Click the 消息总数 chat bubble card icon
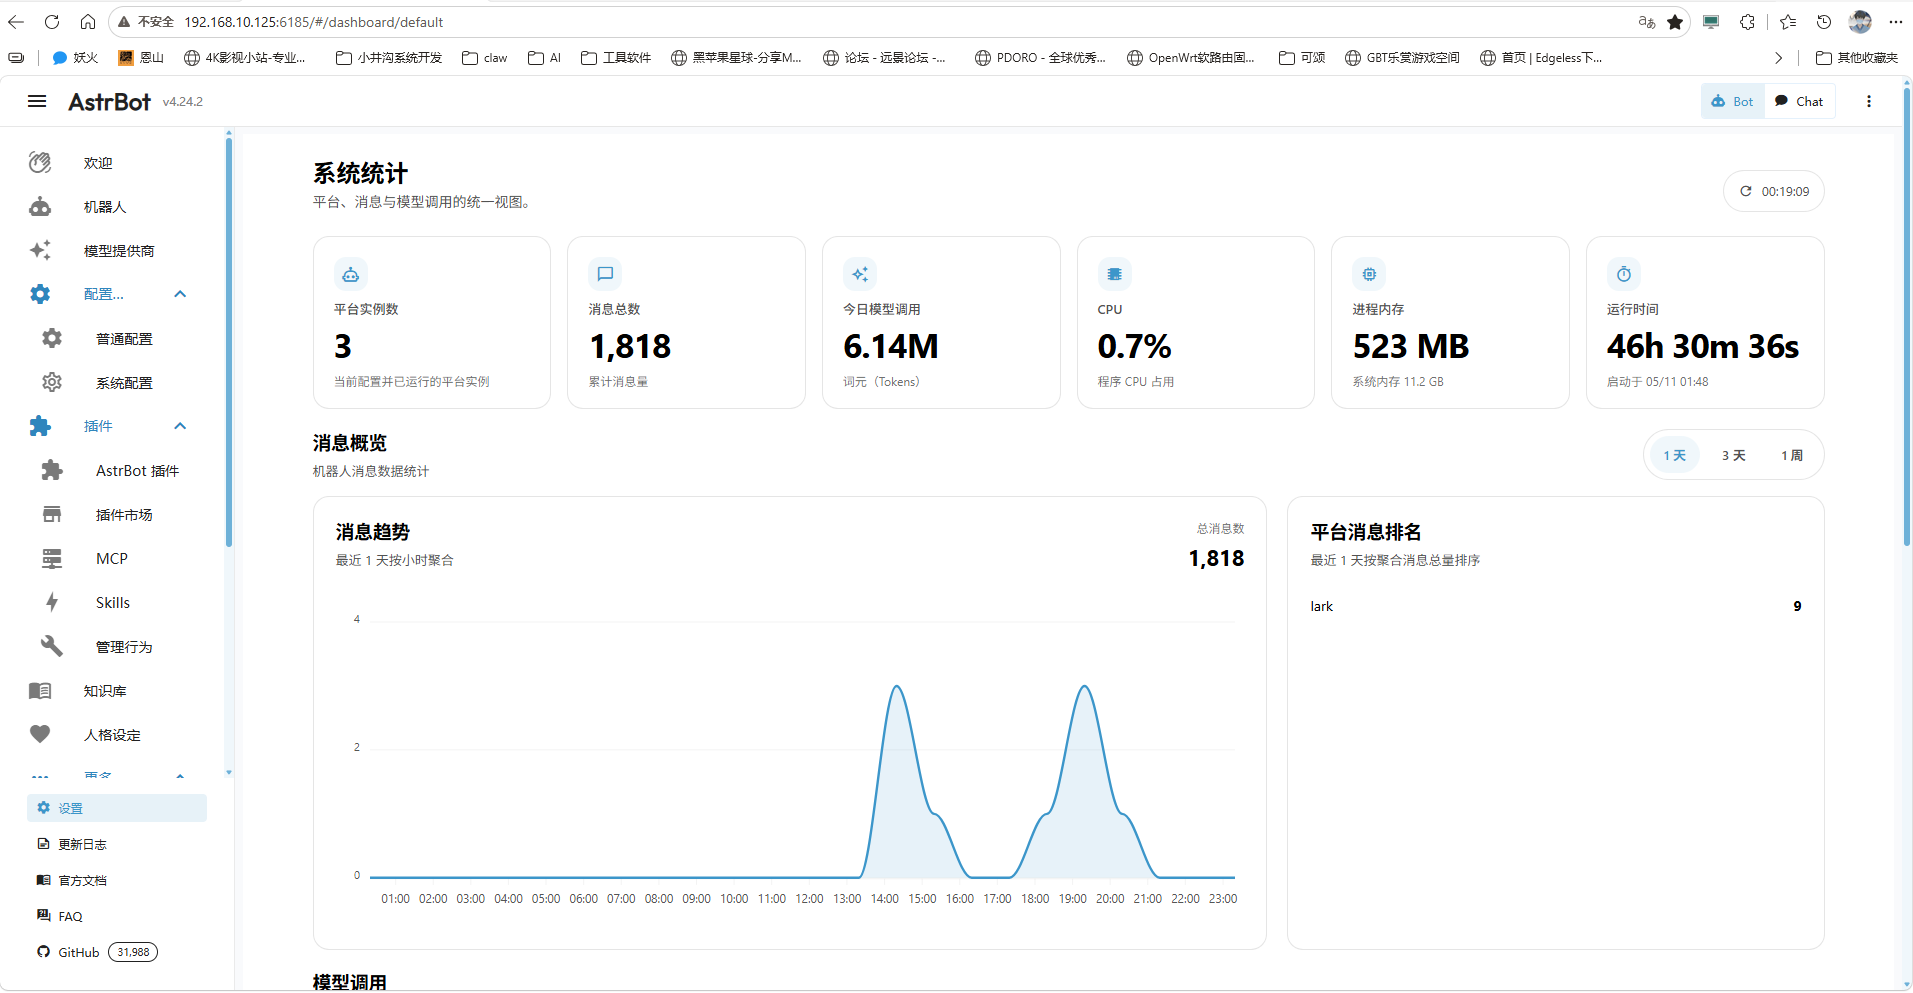 (605, 274)
